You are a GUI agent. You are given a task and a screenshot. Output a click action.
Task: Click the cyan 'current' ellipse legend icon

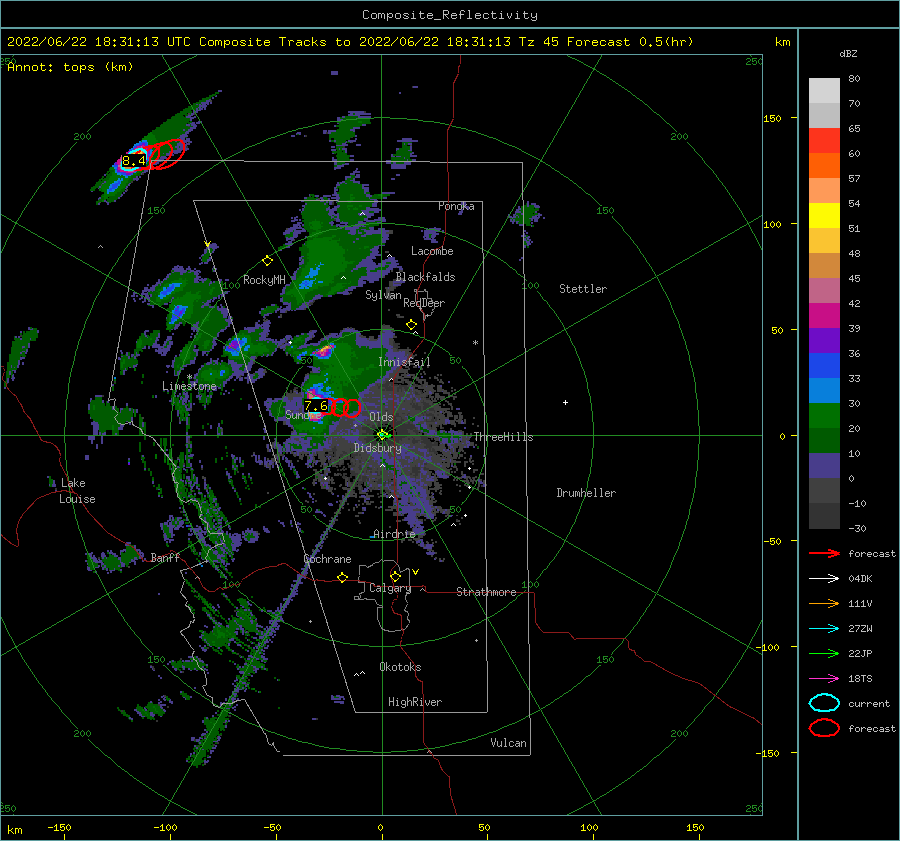pyautogui.click(x=824, y=703)
